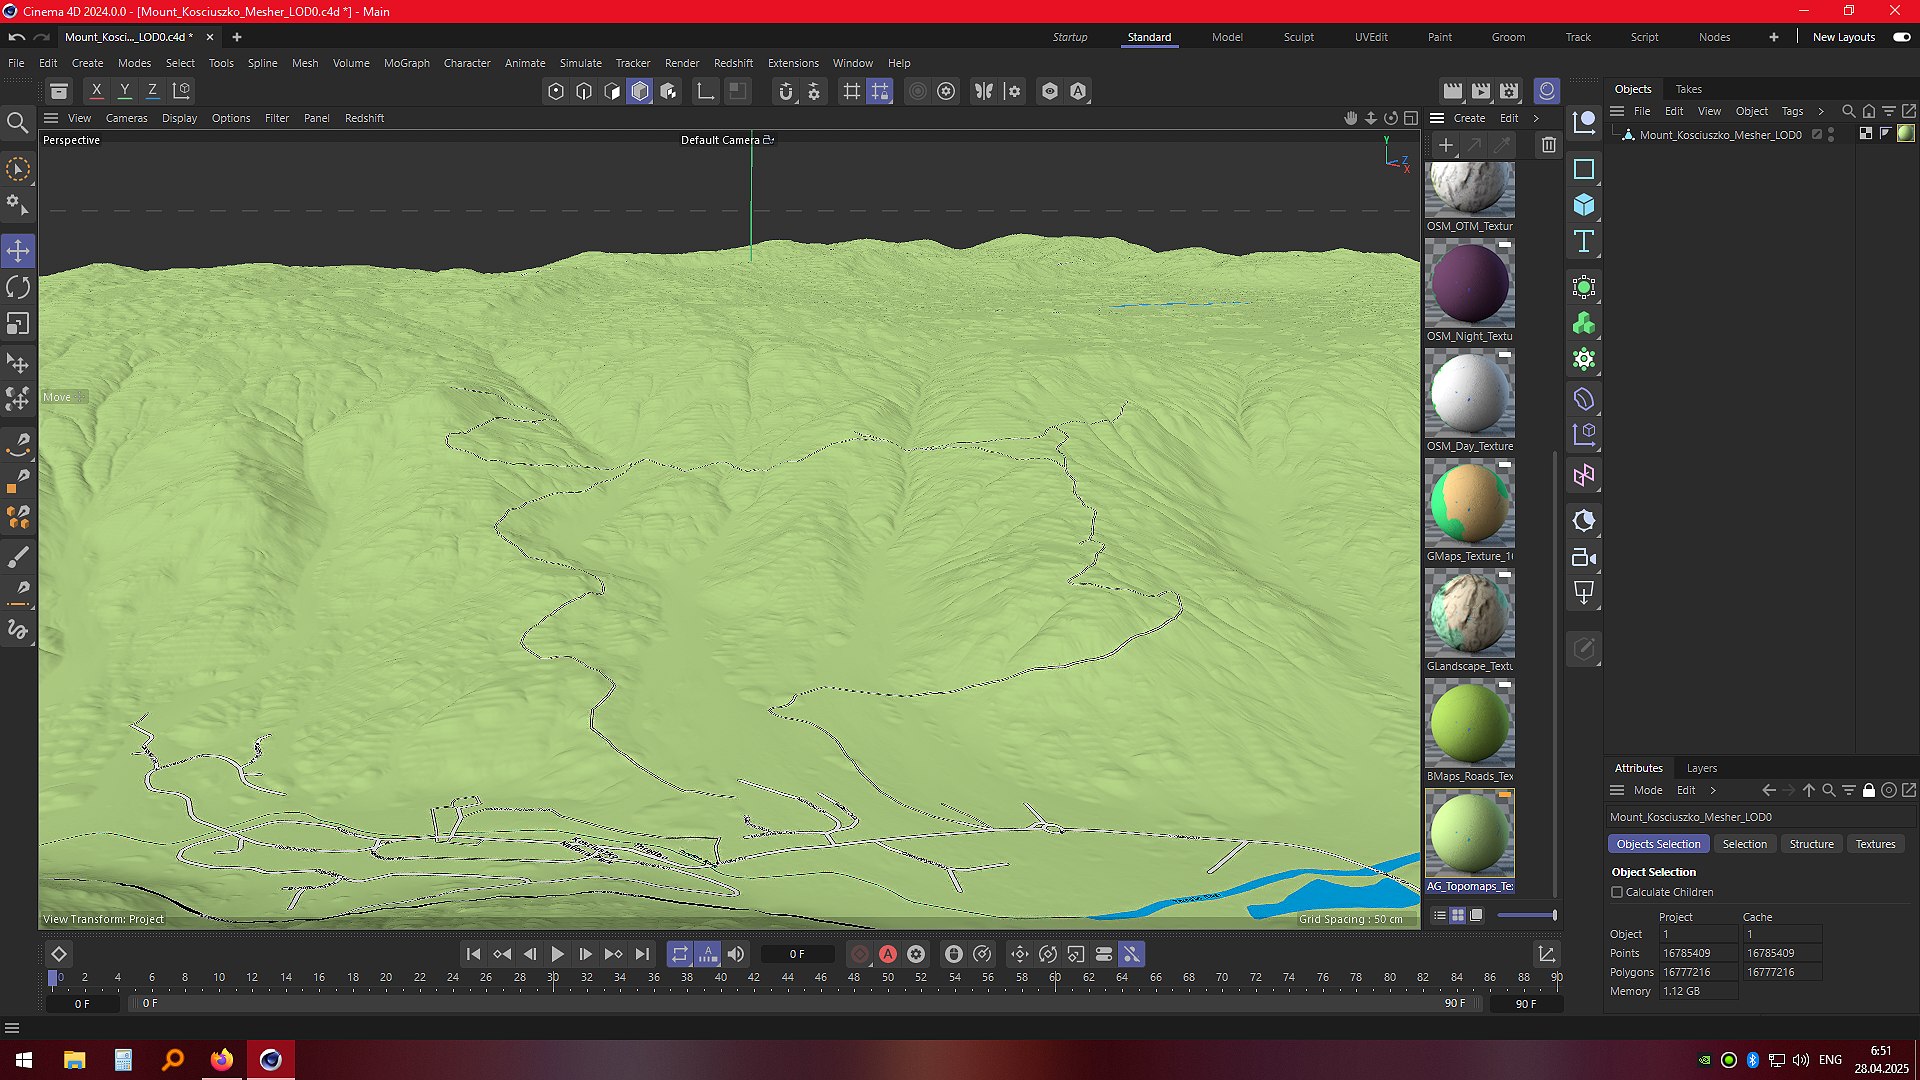Image resolution: width=1920 pixels, height=1080 pixels.
Task: Delete selected material with trash icon
Action: pos(1549,145)
